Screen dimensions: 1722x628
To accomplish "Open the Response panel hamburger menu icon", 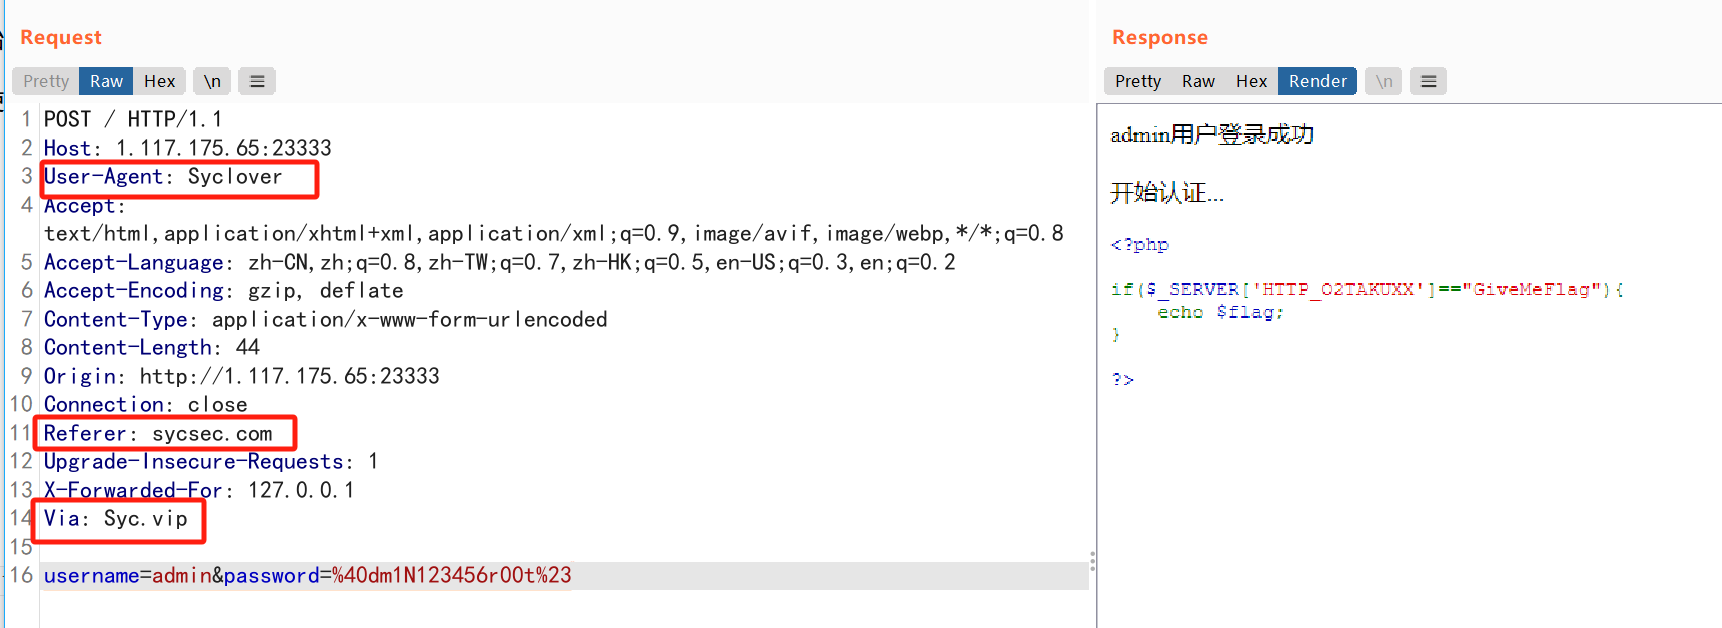I will click(x=1428, y=81).
